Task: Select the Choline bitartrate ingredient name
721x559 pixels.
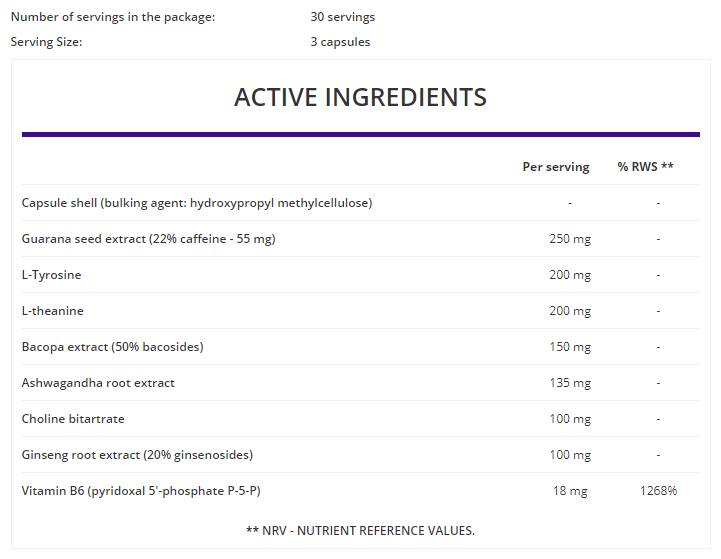Action: click(73, 419)
